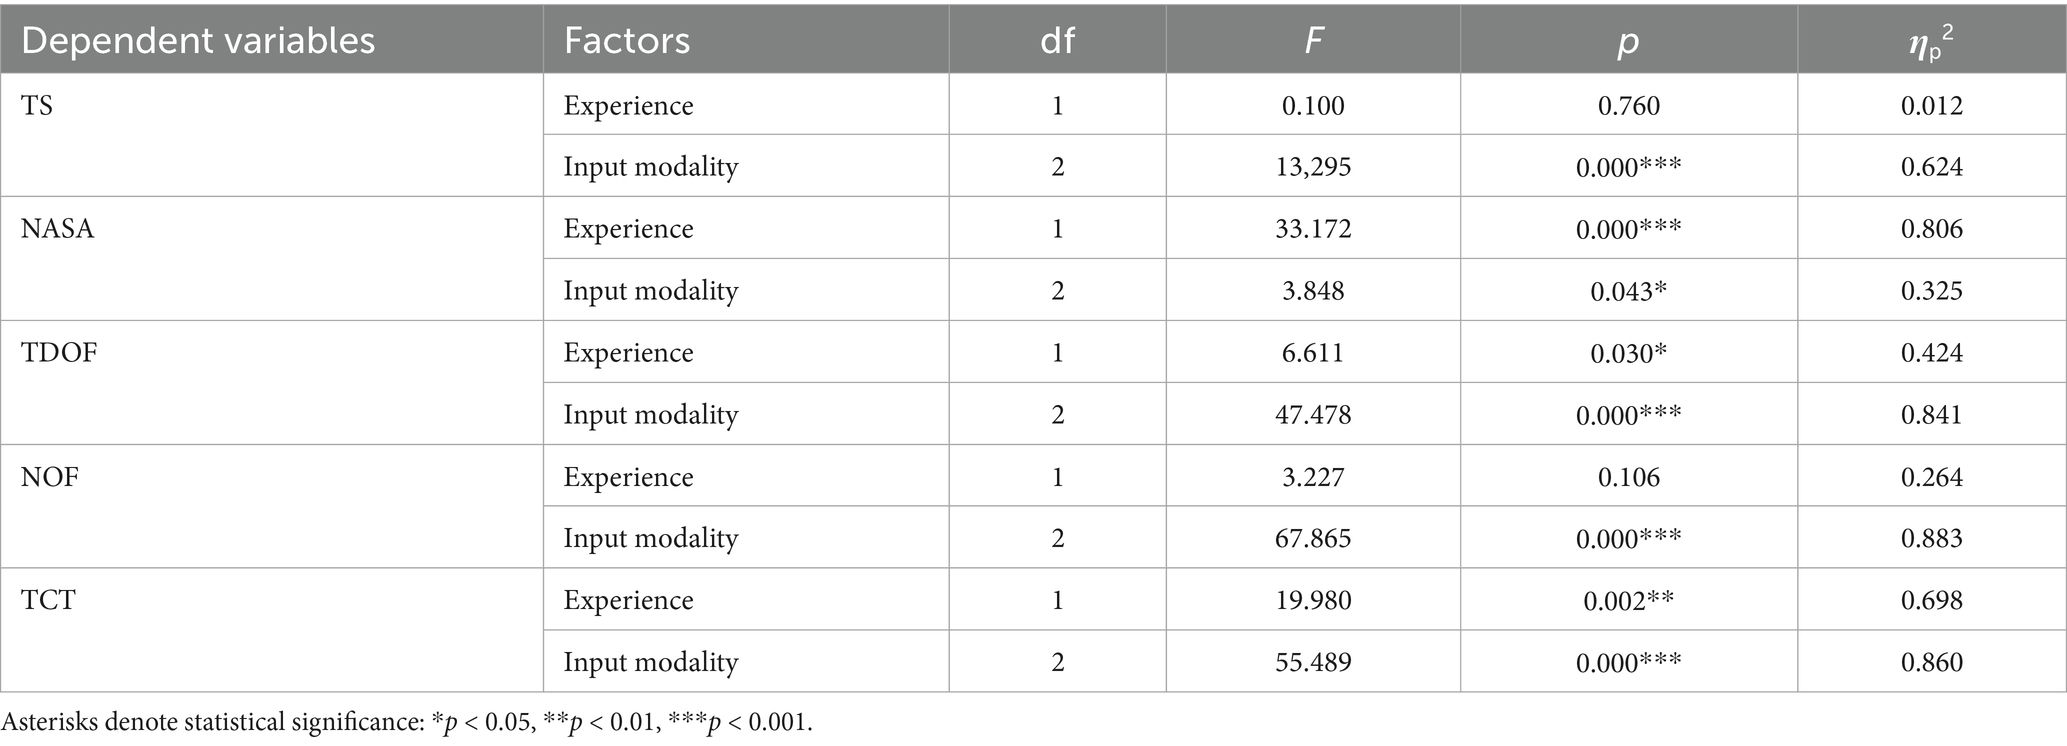Screen dimensions: 2067x746
Task: Click the df column header
Action: point(1057,41)
